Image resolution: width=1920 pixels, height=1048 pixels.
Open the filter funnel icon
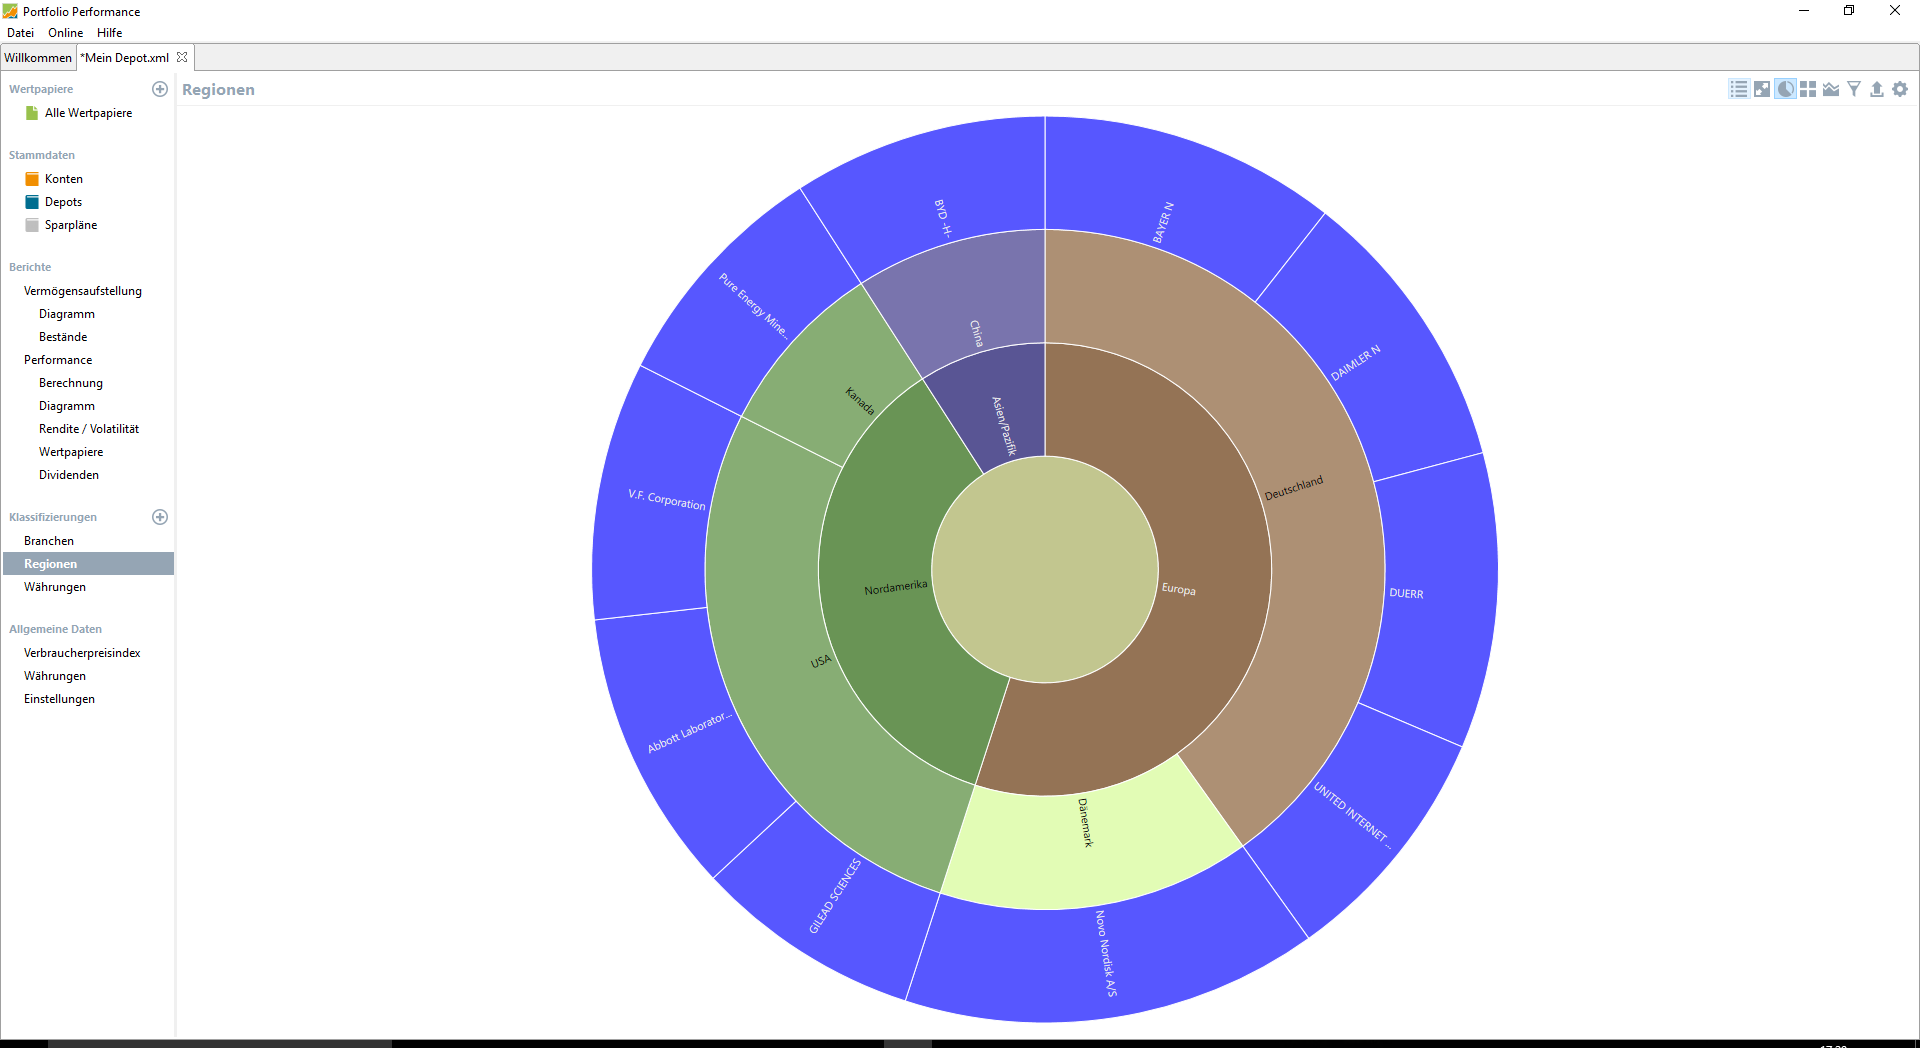tap(1854, 89)
